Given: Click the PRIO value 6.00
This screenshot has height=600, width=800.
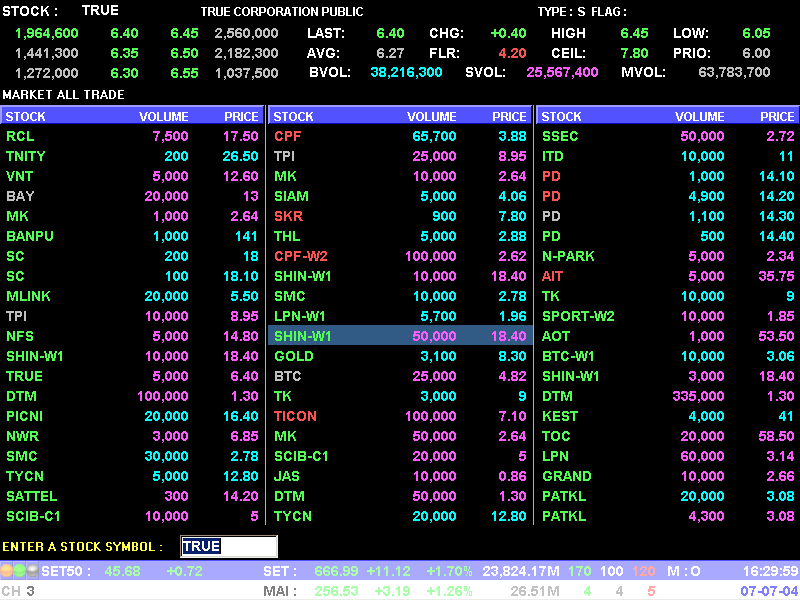Looking at the screenshot, I should pos(756,53).
